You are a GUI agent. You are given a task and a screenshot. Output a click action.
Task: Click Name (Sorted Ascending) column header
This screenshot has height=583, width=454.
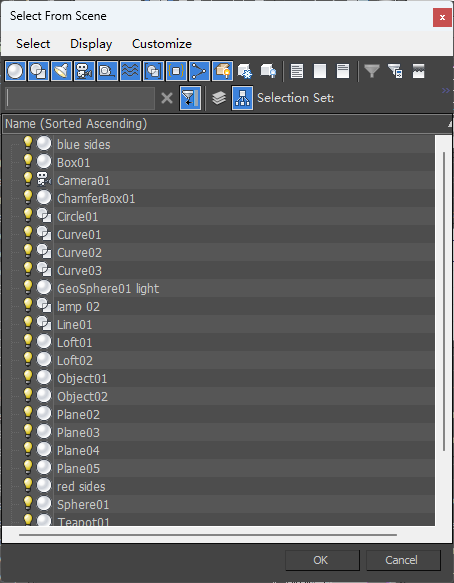(x=227, y=124)
